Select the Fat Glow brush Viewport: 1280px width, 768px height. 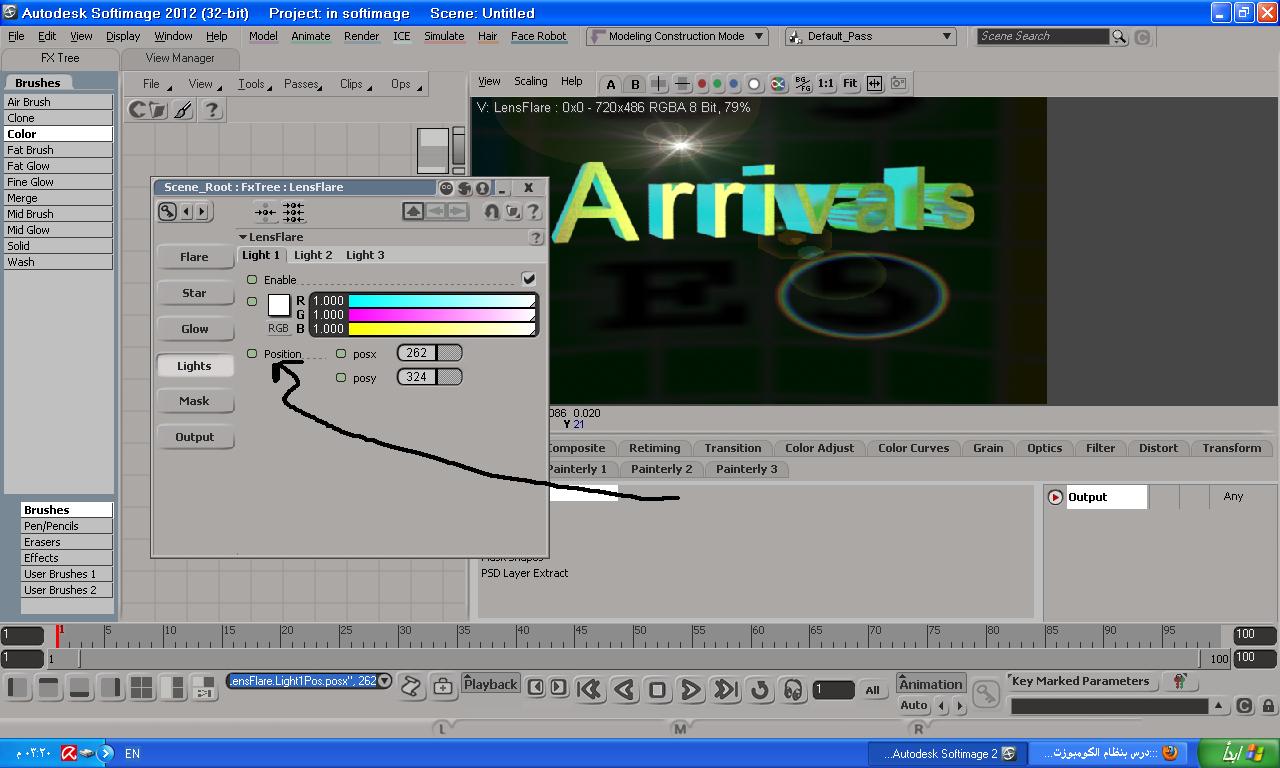pos(58,166)
